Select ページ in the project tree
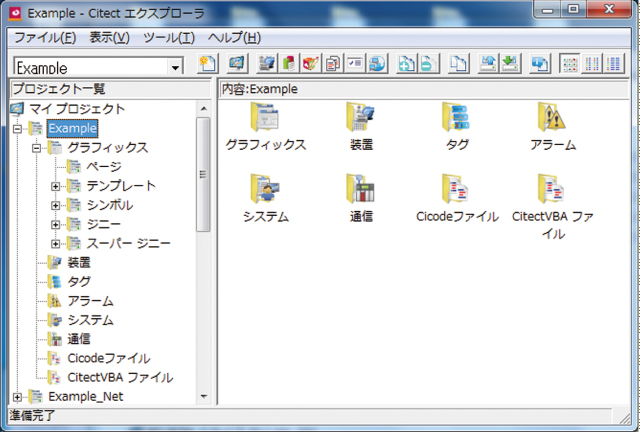 (104, 167)
